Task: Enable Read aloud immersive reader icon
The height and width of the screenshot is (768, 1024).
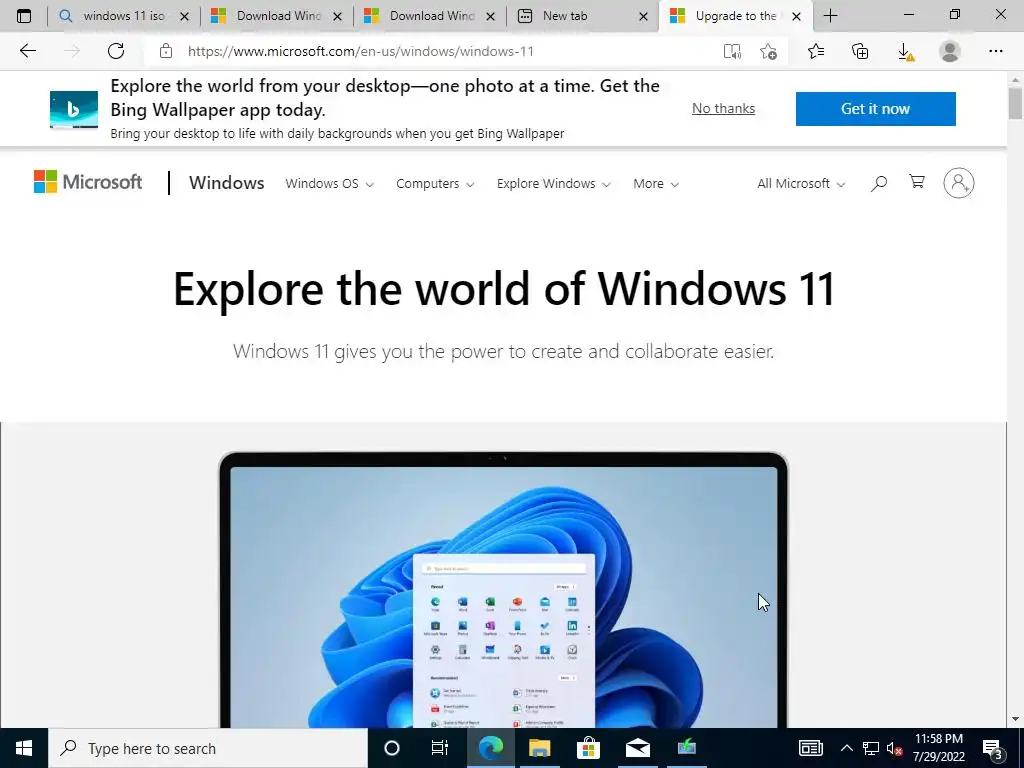Action: 732,52
